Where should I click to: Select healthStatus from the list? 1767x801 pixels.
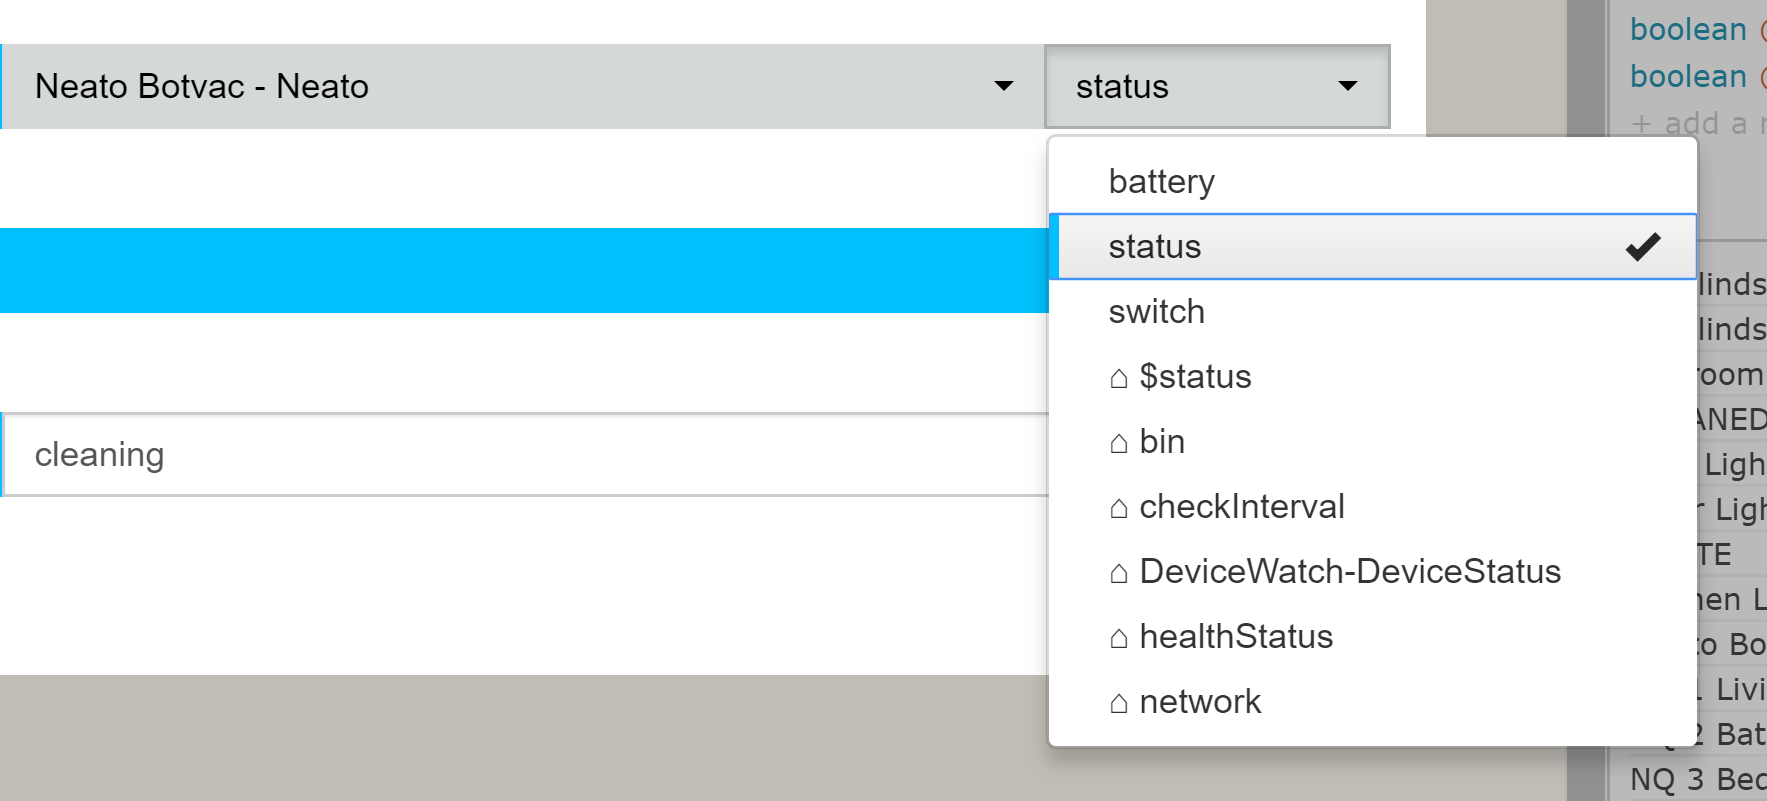1373,636
